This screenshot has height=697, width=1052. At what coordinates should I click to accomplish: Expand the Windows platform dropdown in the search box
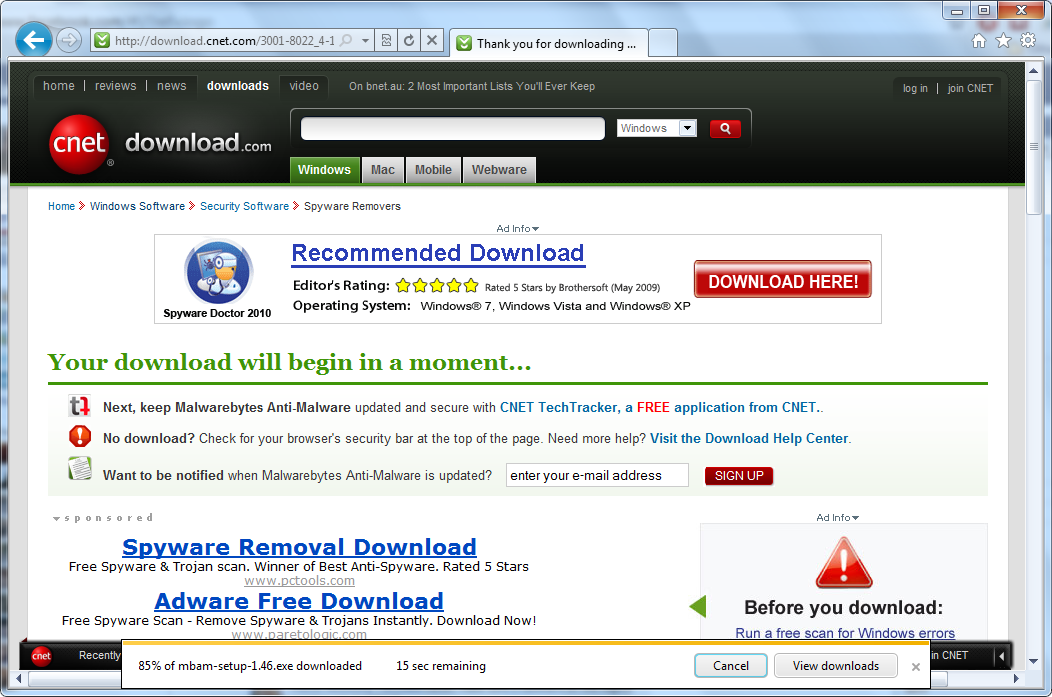(688, 128)
